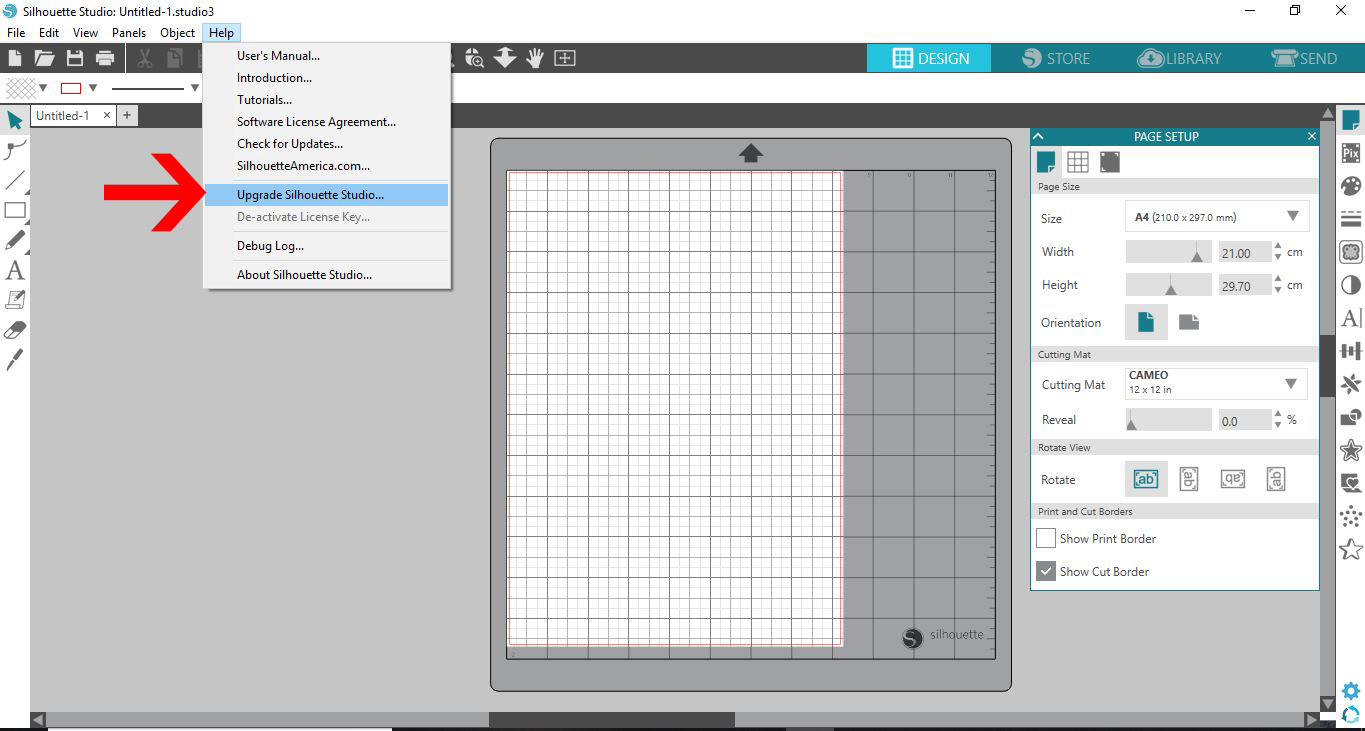
Task: Open the Line Style panel icon
Action: coord(1351,219)
